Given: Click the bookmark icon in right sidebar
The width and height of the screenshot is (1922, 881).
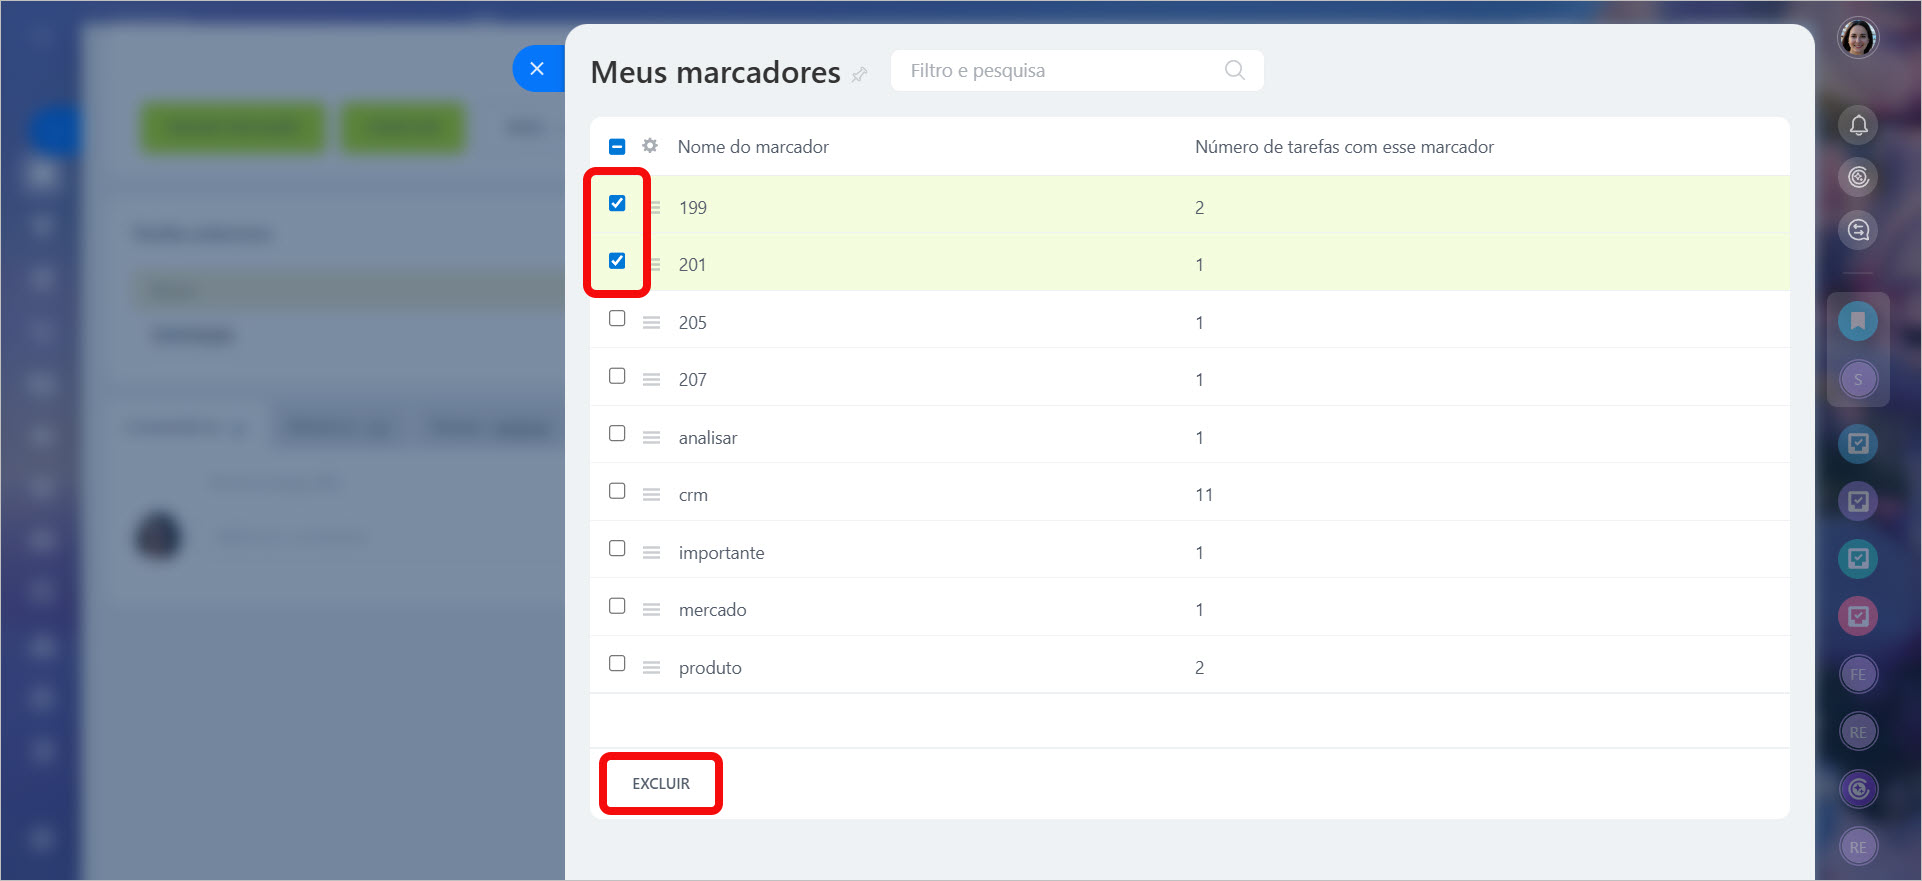Looking at the screenshot, I should click(x=1858, y=321).
